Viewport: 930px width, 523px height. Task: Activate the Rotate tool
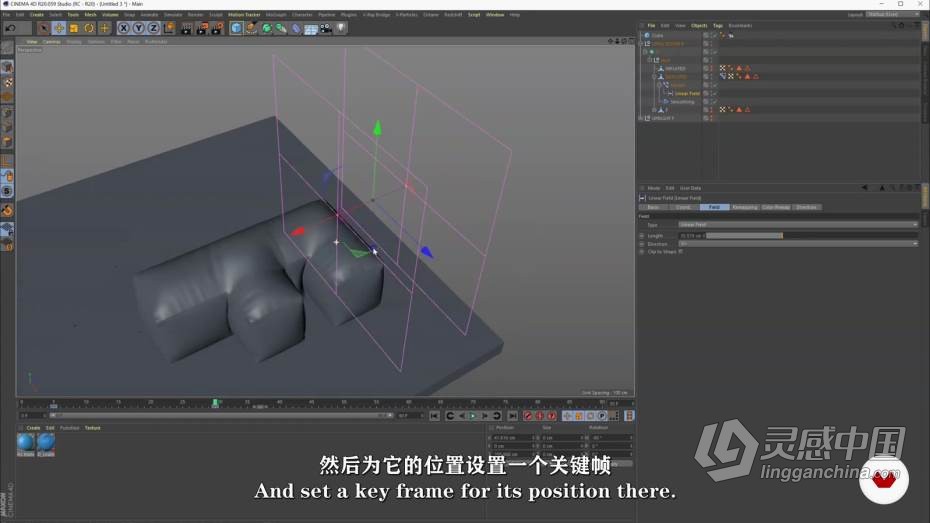[x=89, y=28]
